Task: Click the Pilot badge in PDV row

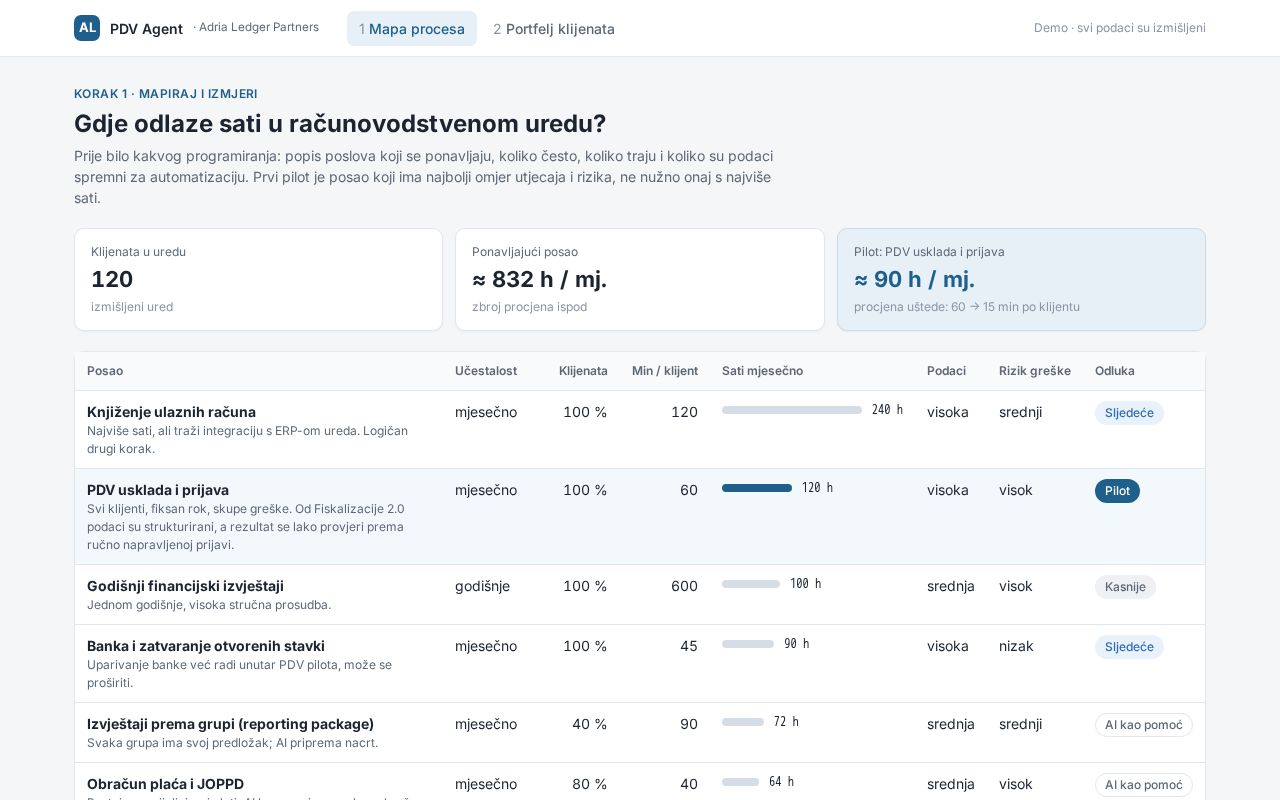Action: 1117,491
